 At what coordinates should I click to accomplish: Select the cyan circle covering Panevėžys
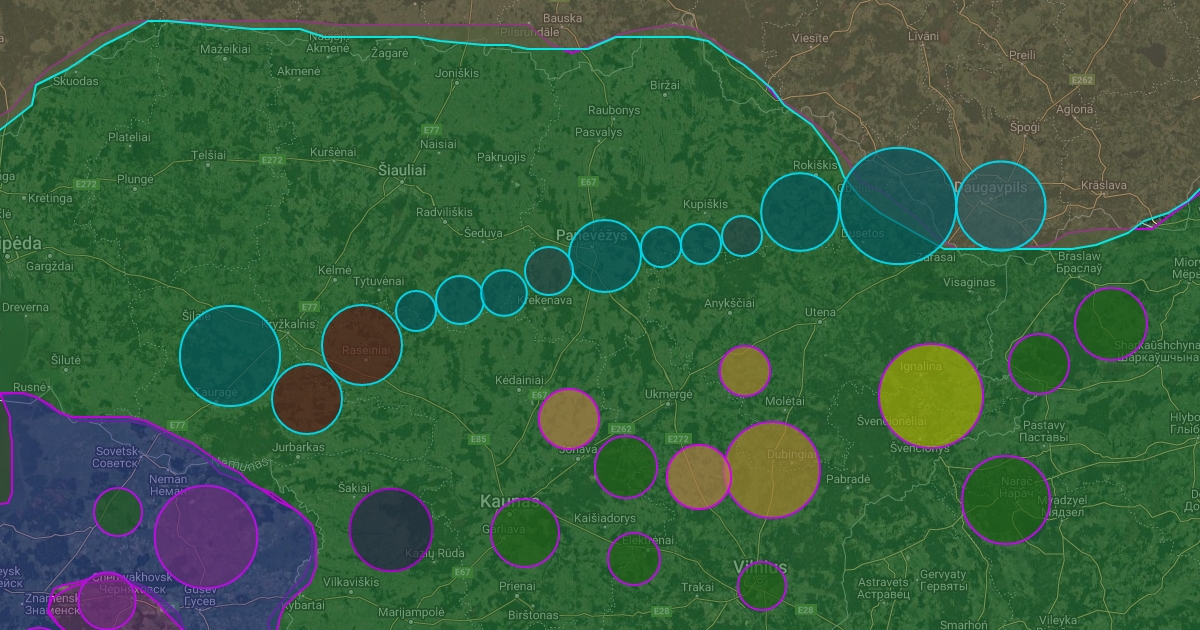(605, 256)
